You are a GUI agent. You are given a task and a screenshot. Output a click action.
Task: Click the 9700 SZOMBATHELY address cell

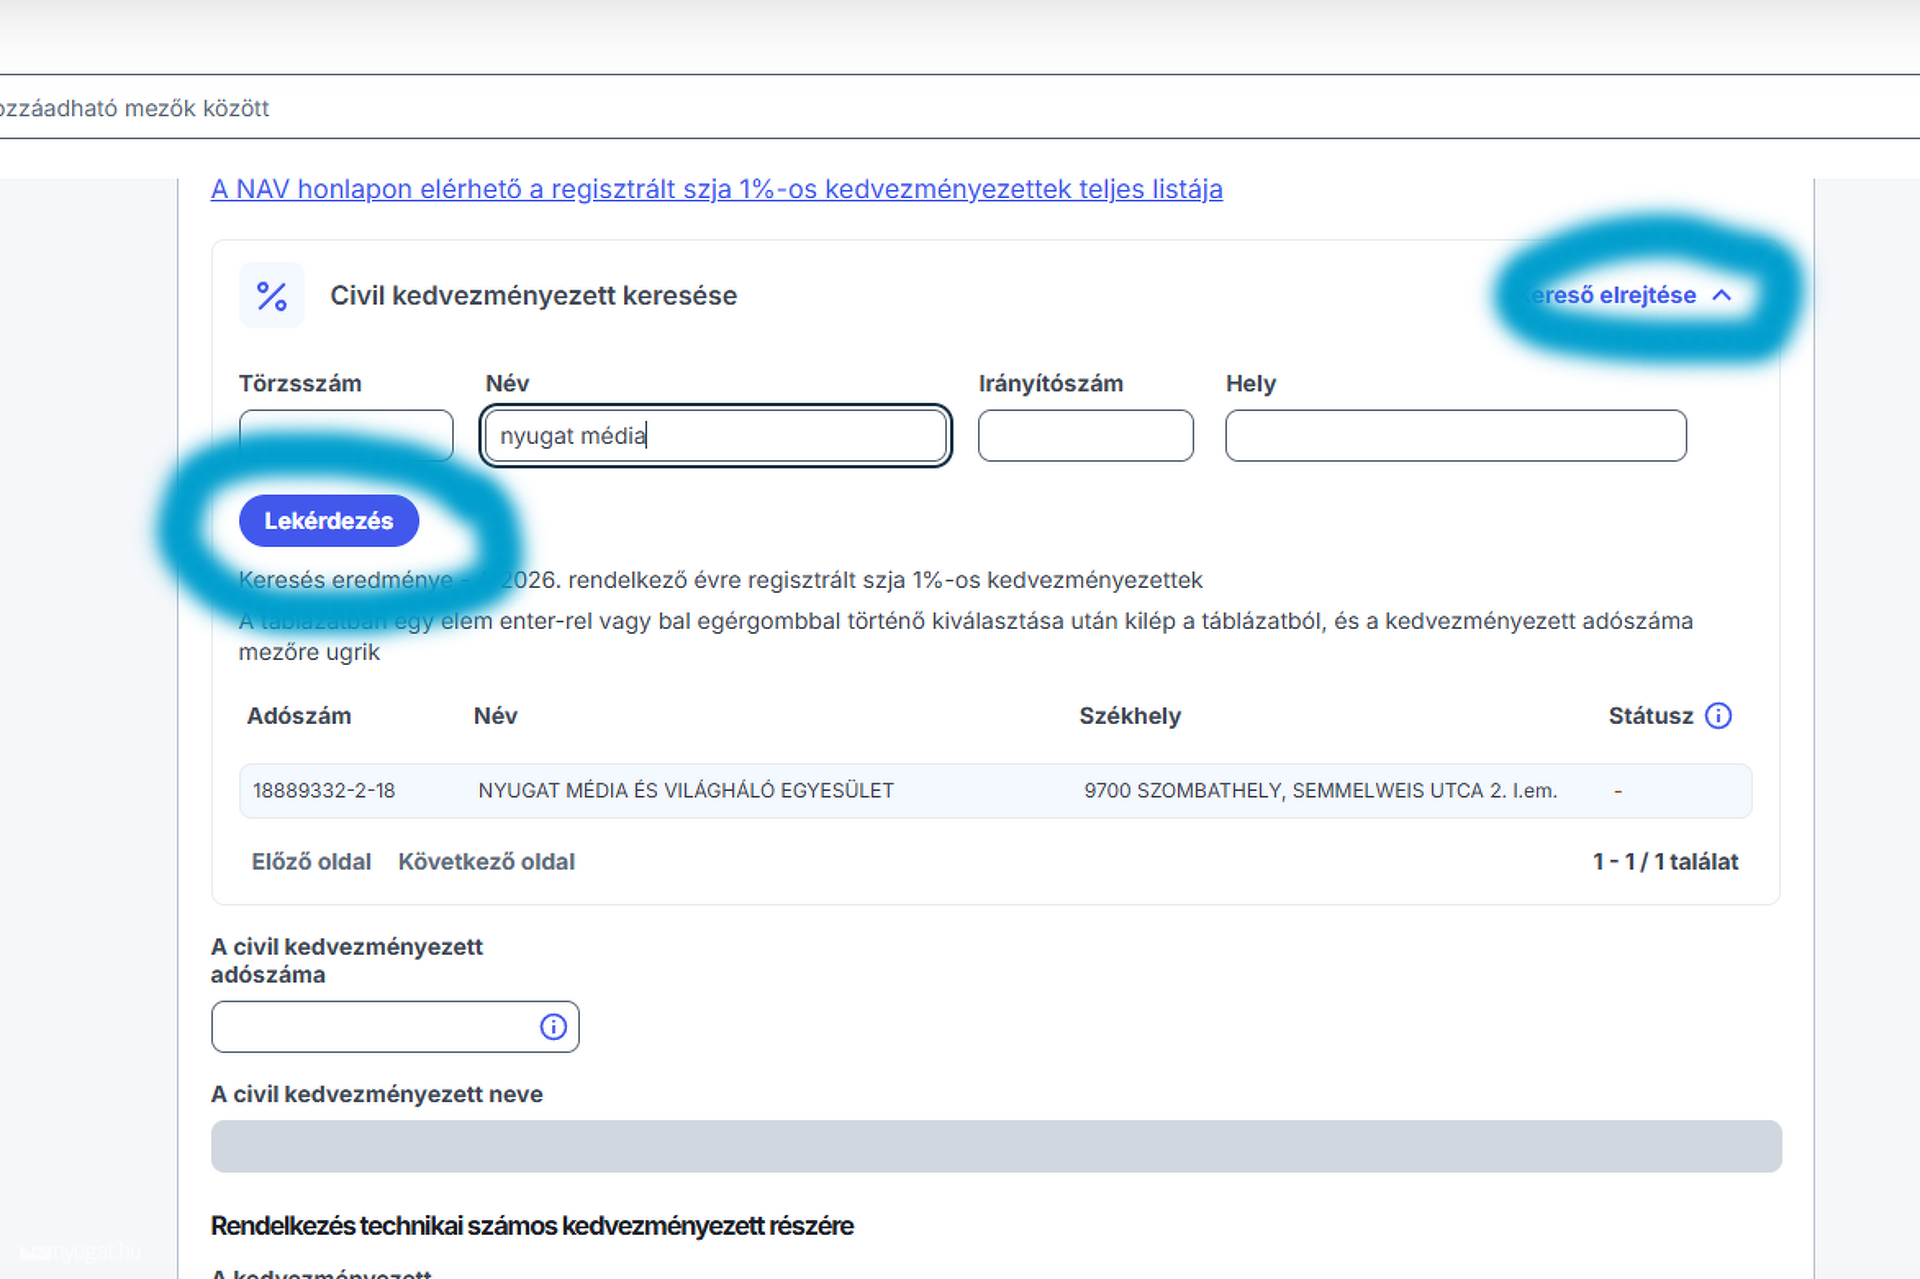click(x=1320, y=791)
